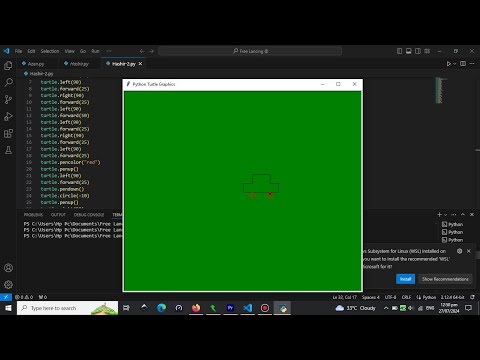Open the Search view in activity bar
The width and height of the screenshot is (480, 360).
tap(8, 82)
